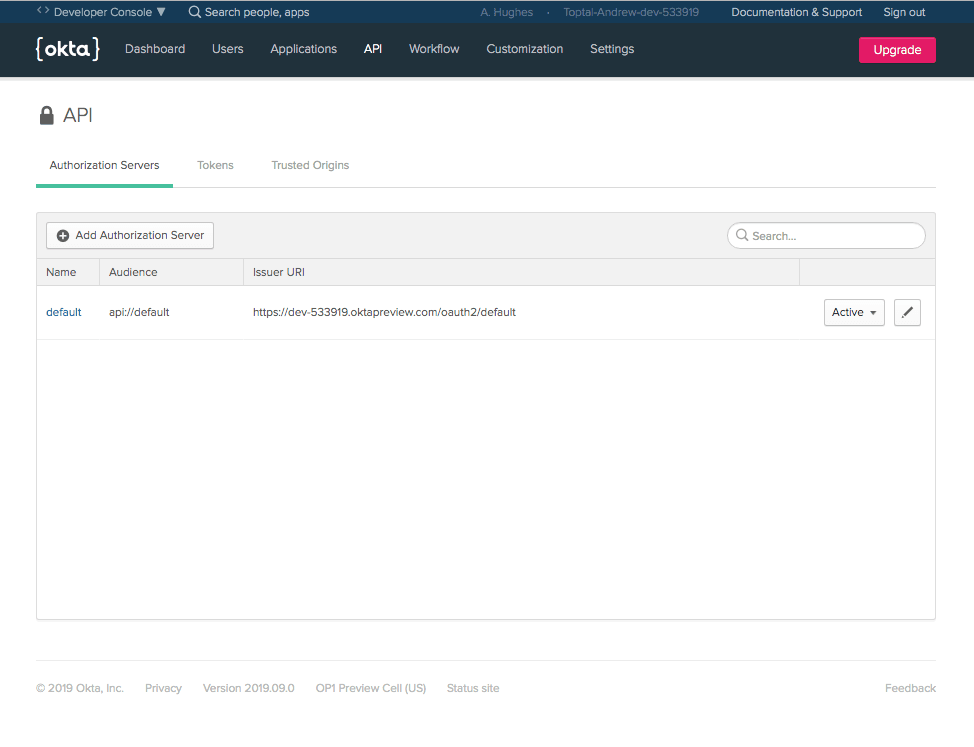Click the magnifier icon in table search box

pyautogui.click(x=742, y=235)
